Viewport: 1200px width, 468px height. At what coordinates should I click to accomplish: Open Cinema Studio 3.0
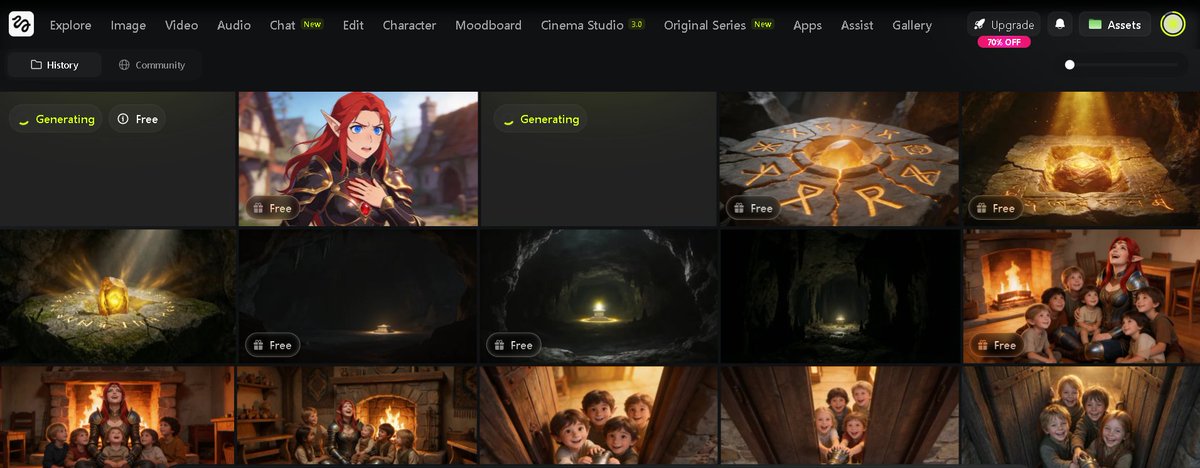pyautogui.click(x=582, y=25)
